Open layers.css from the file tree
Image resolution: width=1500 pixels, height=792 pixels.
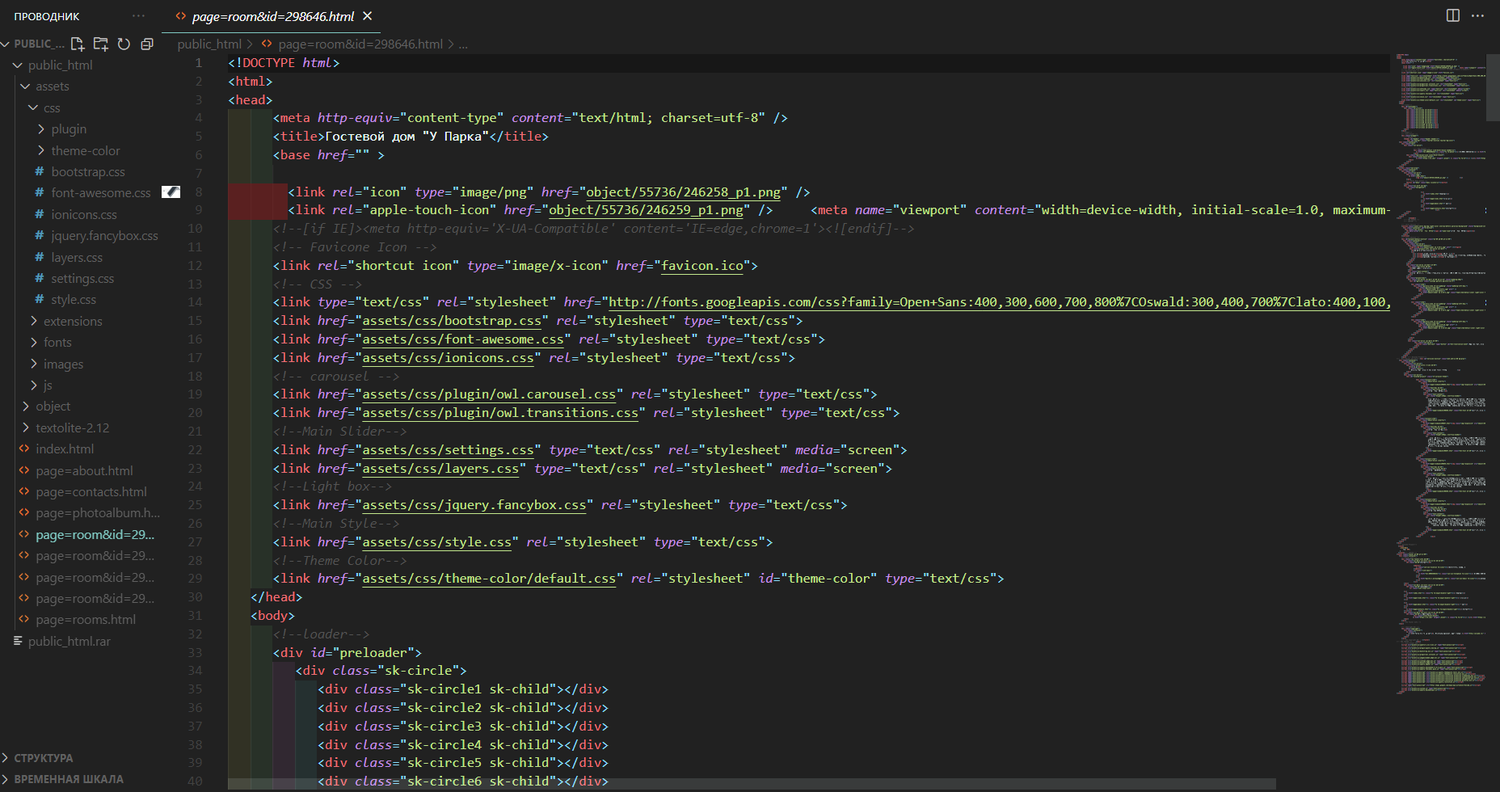77,257
